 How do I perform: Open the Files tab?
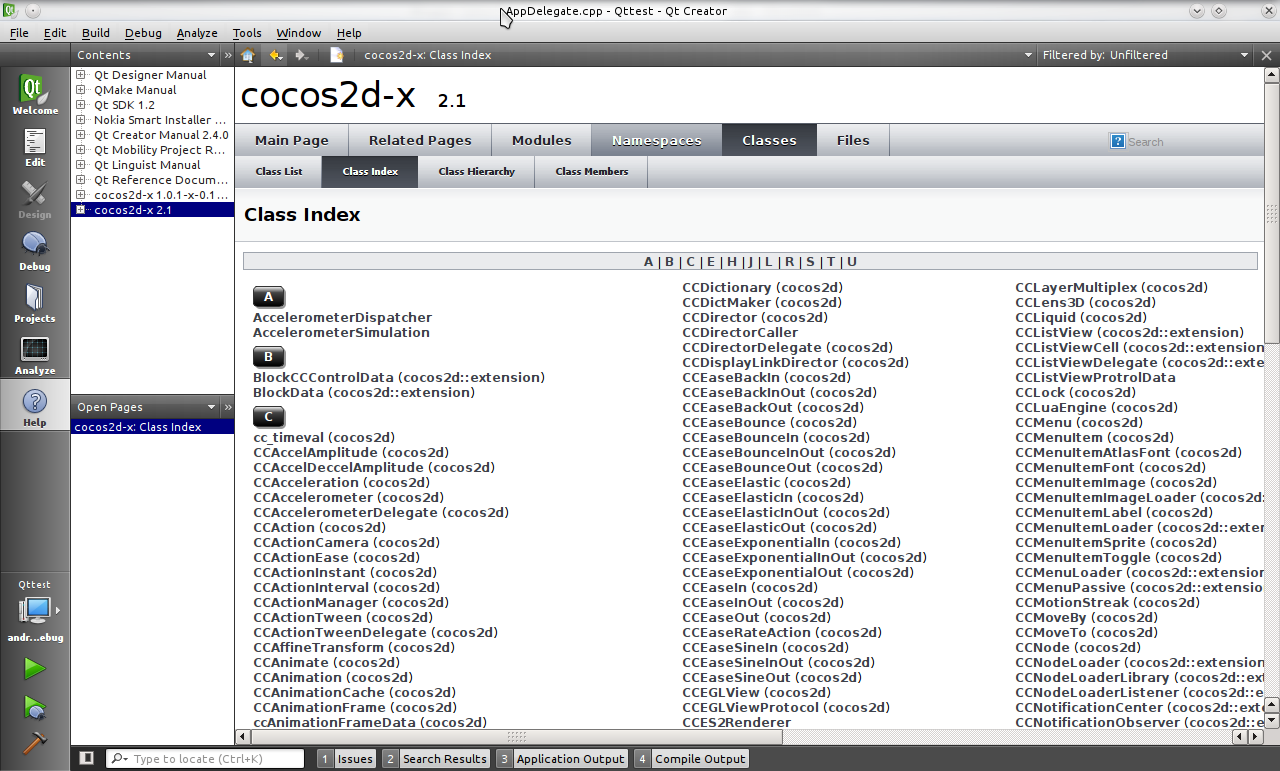(853, 140)
